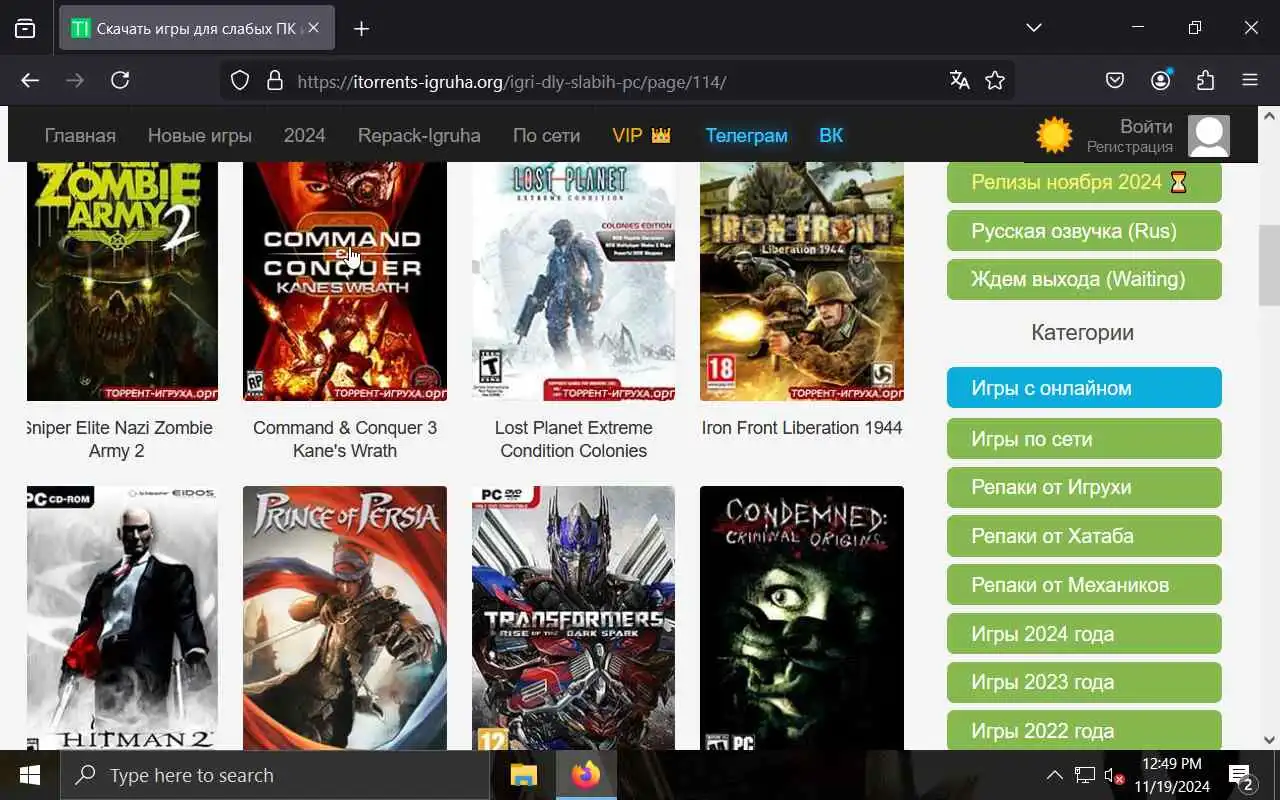Open Релизы ноября 2024 button
The height and width of the screenshot is (800, 1280).
pyautogui.click(x=1084, y=182)
